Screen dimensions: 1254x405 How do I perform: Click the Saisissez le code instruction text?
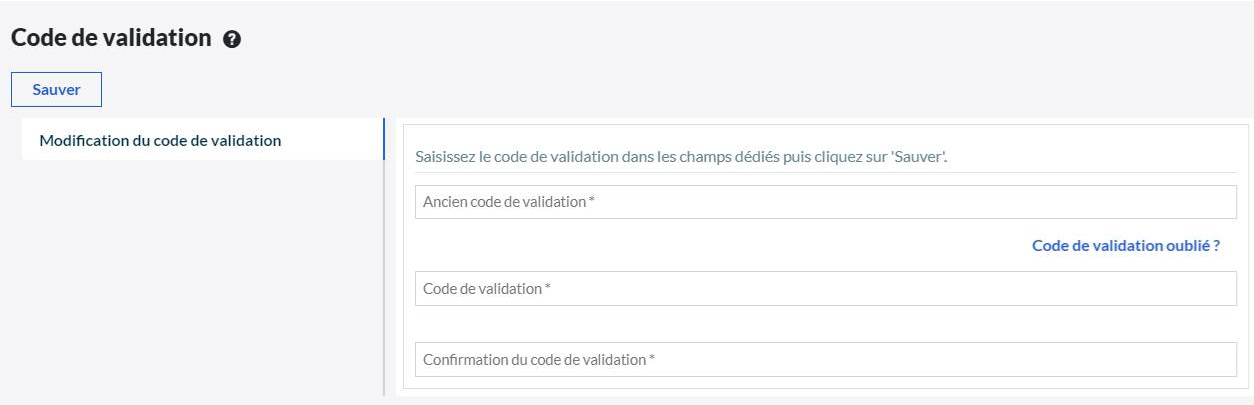680,157
